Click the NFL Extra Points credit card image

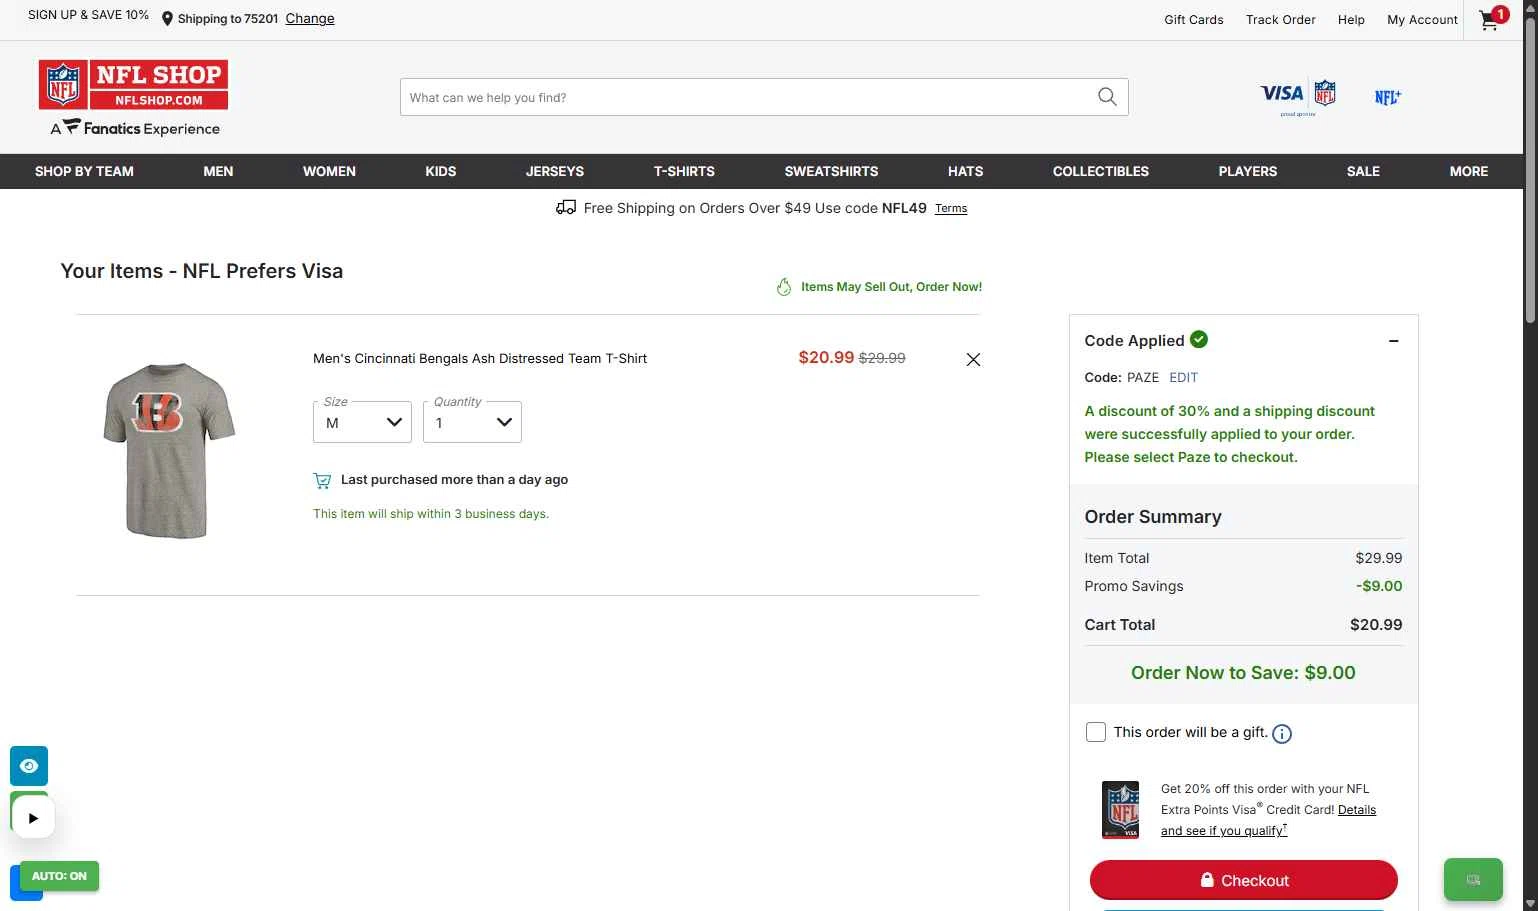[x=1121, y=810]
